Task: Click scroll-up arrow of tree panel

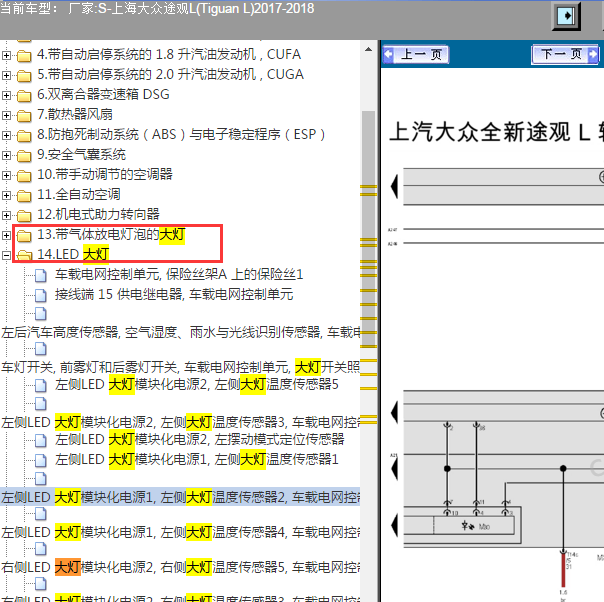Action: [368, 49]
